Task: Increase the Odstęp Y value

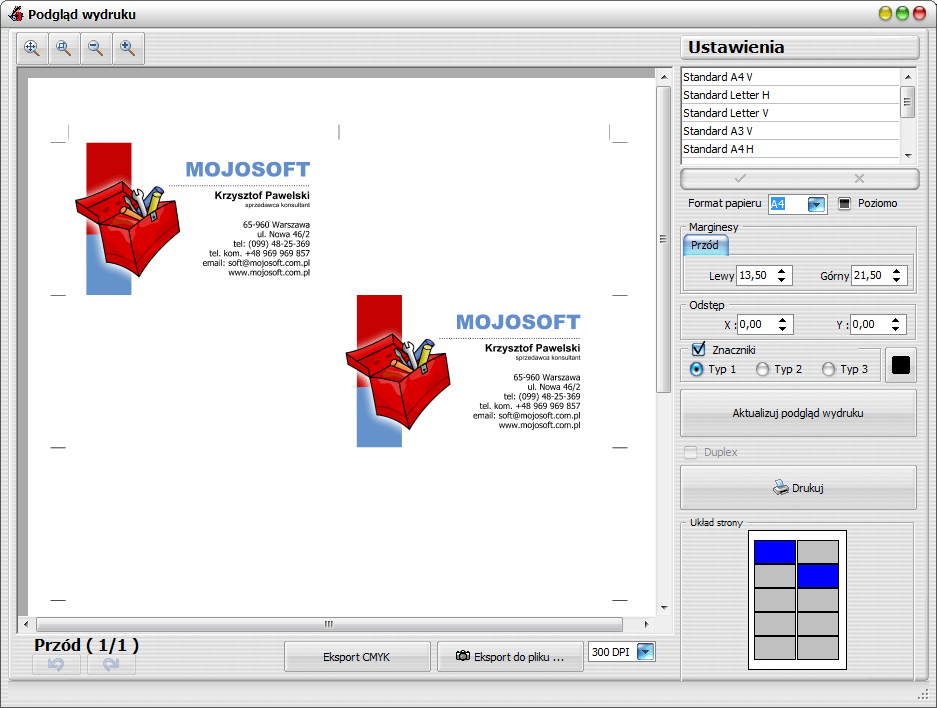Action: (895, 320)
